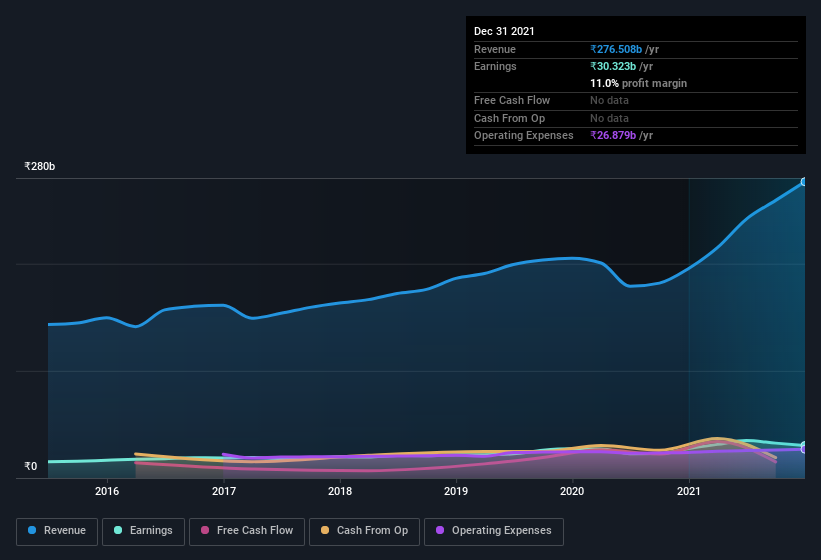The image size is (821, 560).
Task: Select the Revenue data point marker at Dec 2021
Action: click(x=804, y=182)
